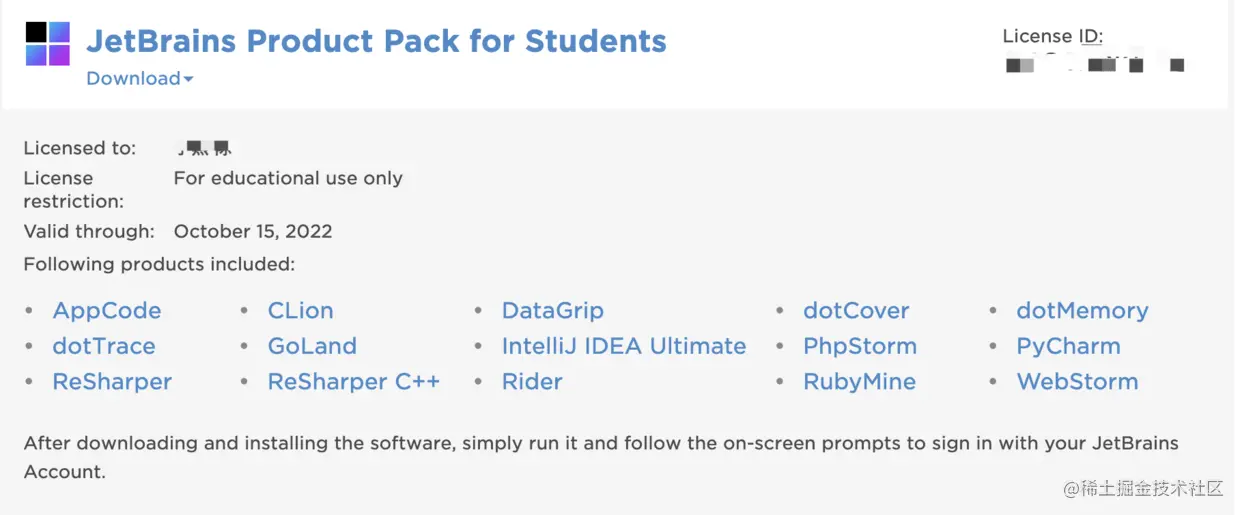Click the CLion link

(300, 311)
